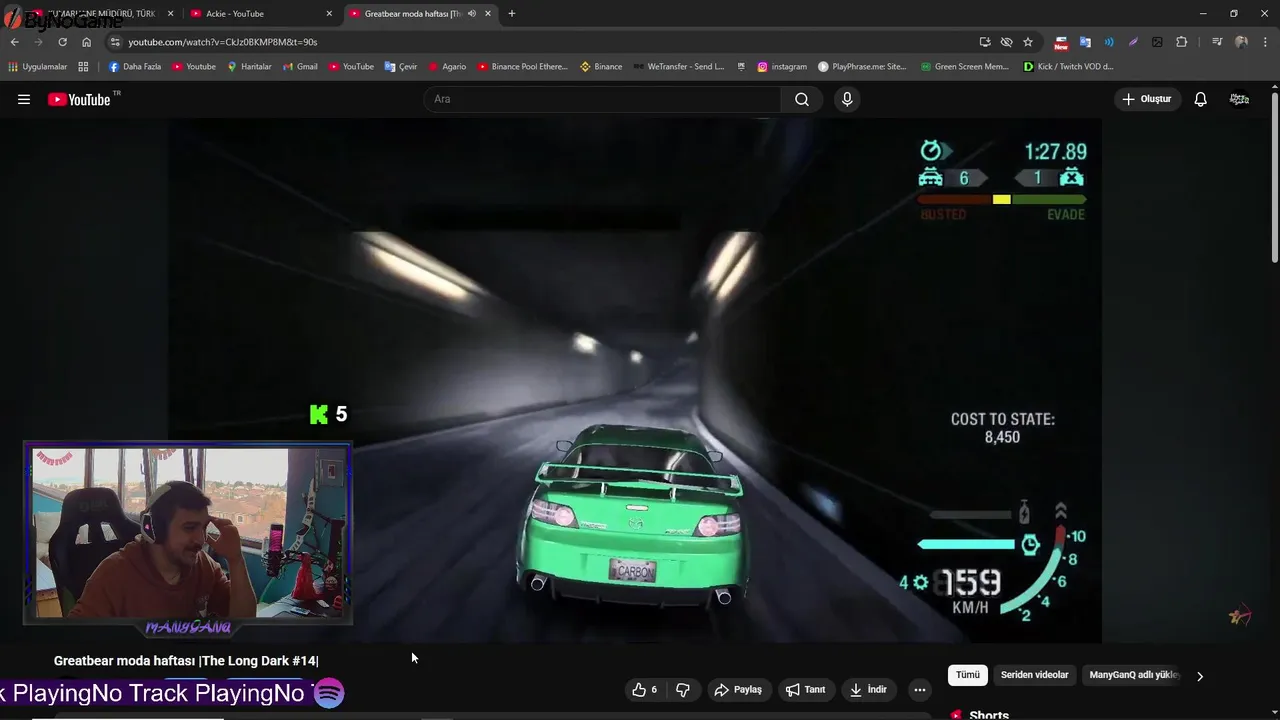The height and width of the screenshot is (720, 1280).
Task: Click the page vertical scrollbar
Action: (x=1275, y=180)
